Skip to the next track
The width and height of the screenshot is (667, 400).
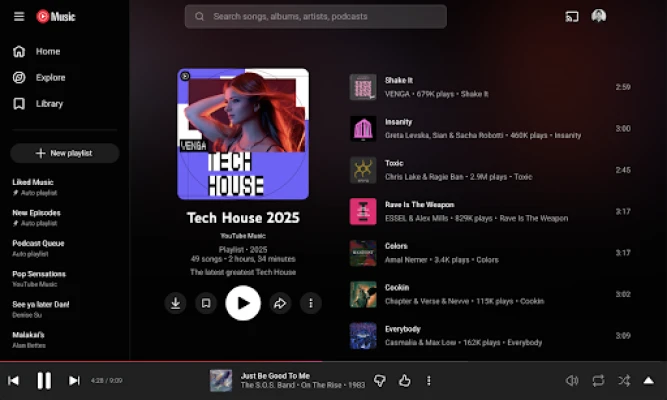click(x=74, y=380)
